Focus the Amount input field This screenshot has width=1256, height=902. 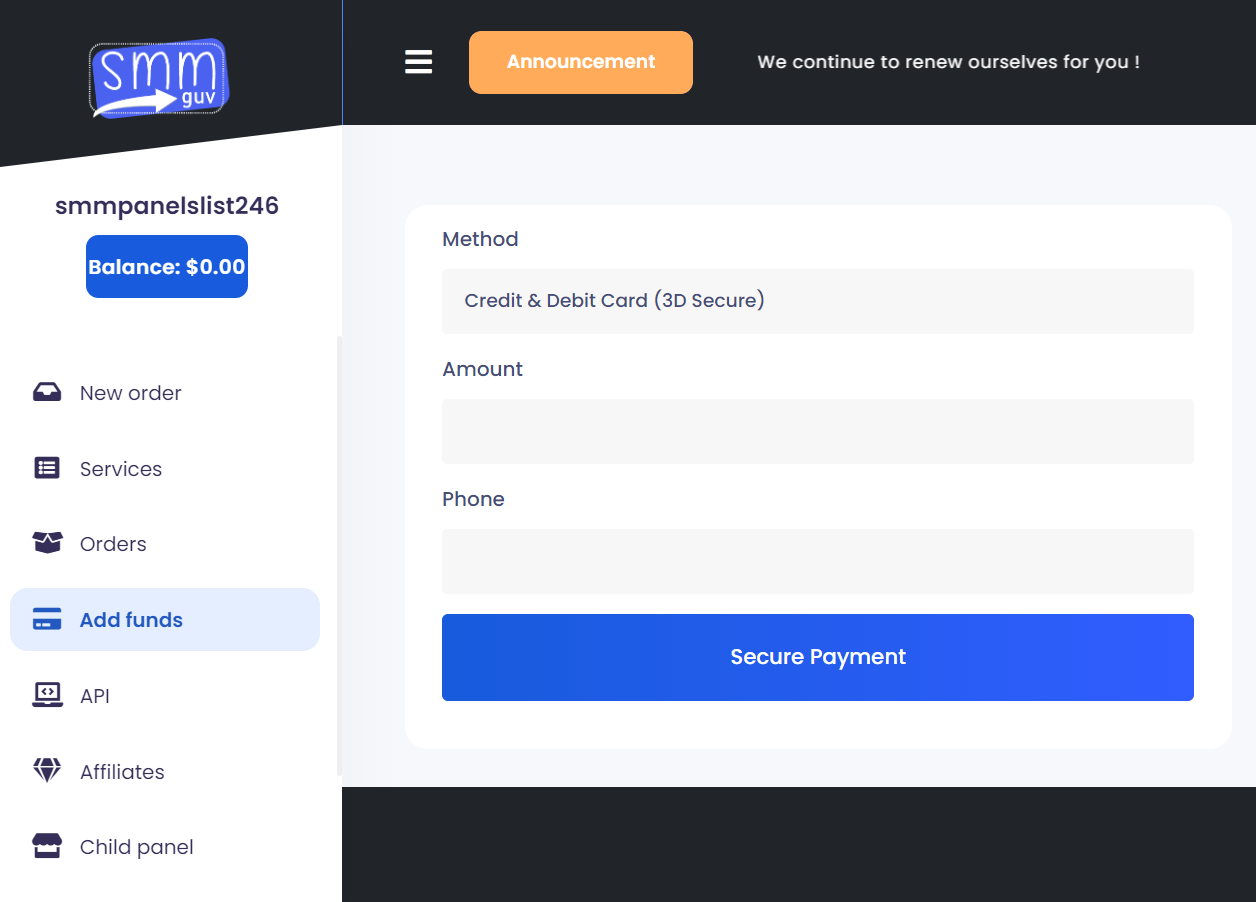coord(817,431)
